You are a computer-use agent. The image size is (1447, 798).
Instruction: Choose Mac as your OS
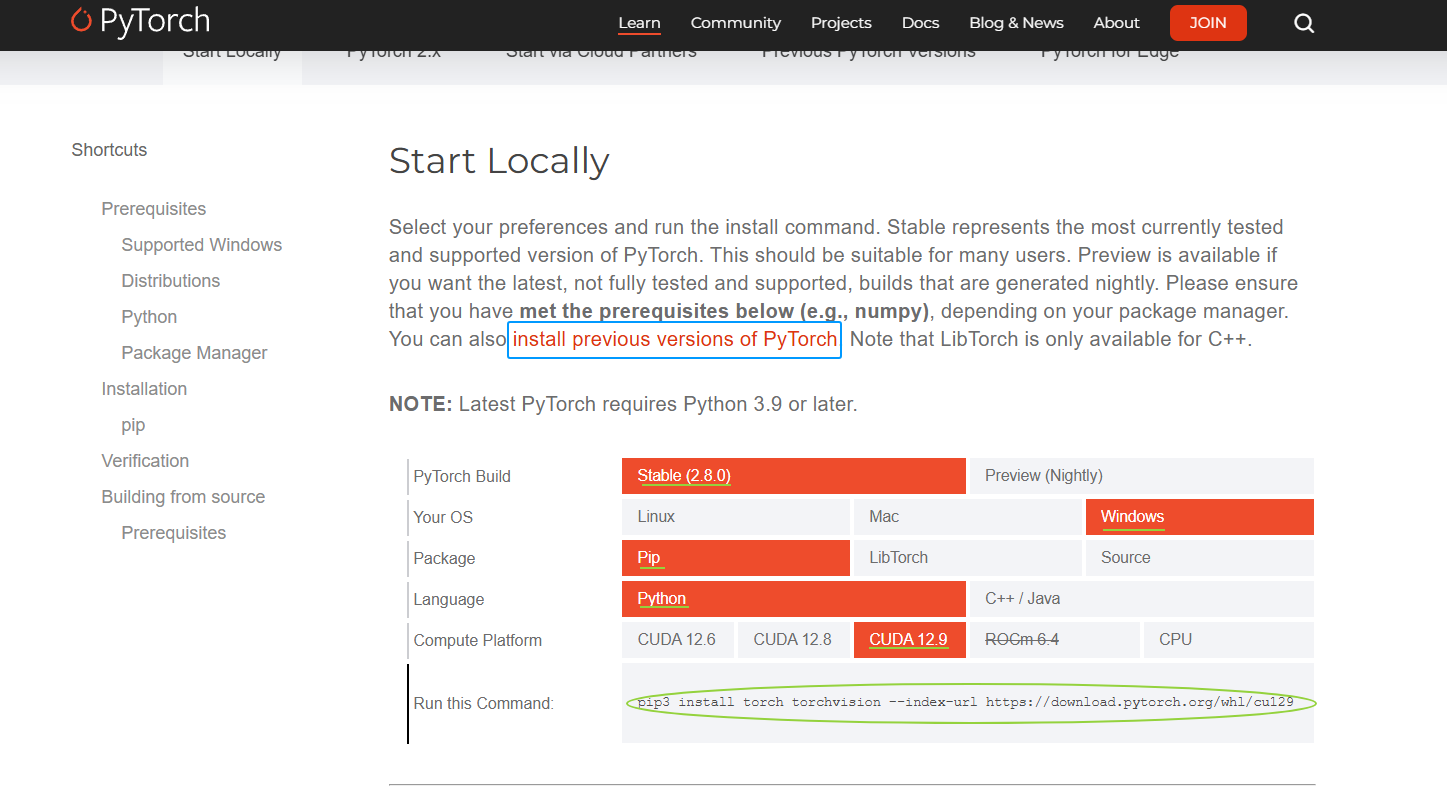coord(968,517)
